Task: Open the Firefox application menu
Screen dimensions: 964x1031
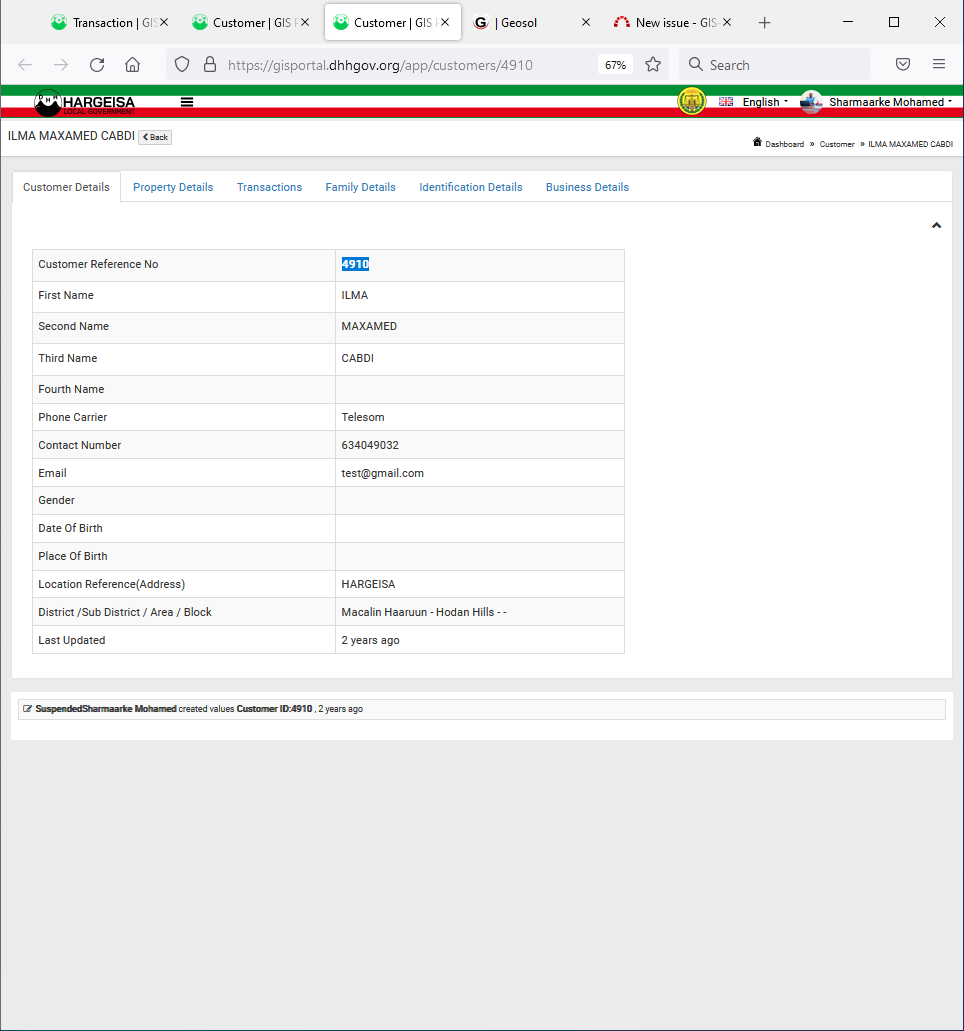Action: click(939, 64)
